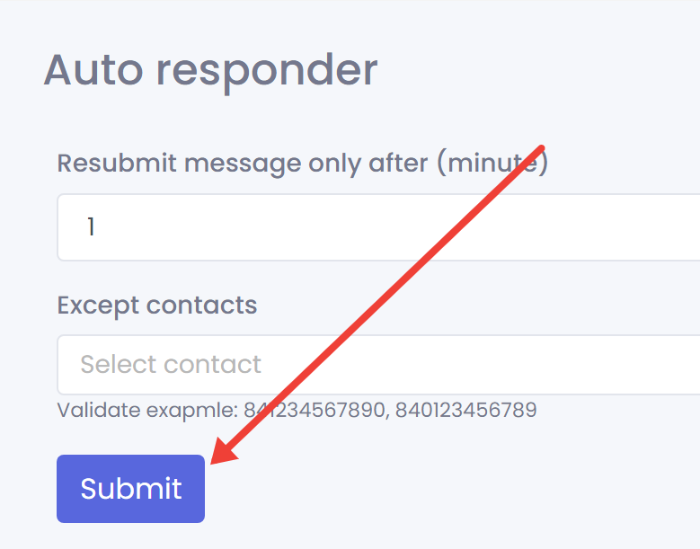This screenshot has height=549, width=700.
Task: Click the Validate example helper text
Action: click(x=297, y=410)
